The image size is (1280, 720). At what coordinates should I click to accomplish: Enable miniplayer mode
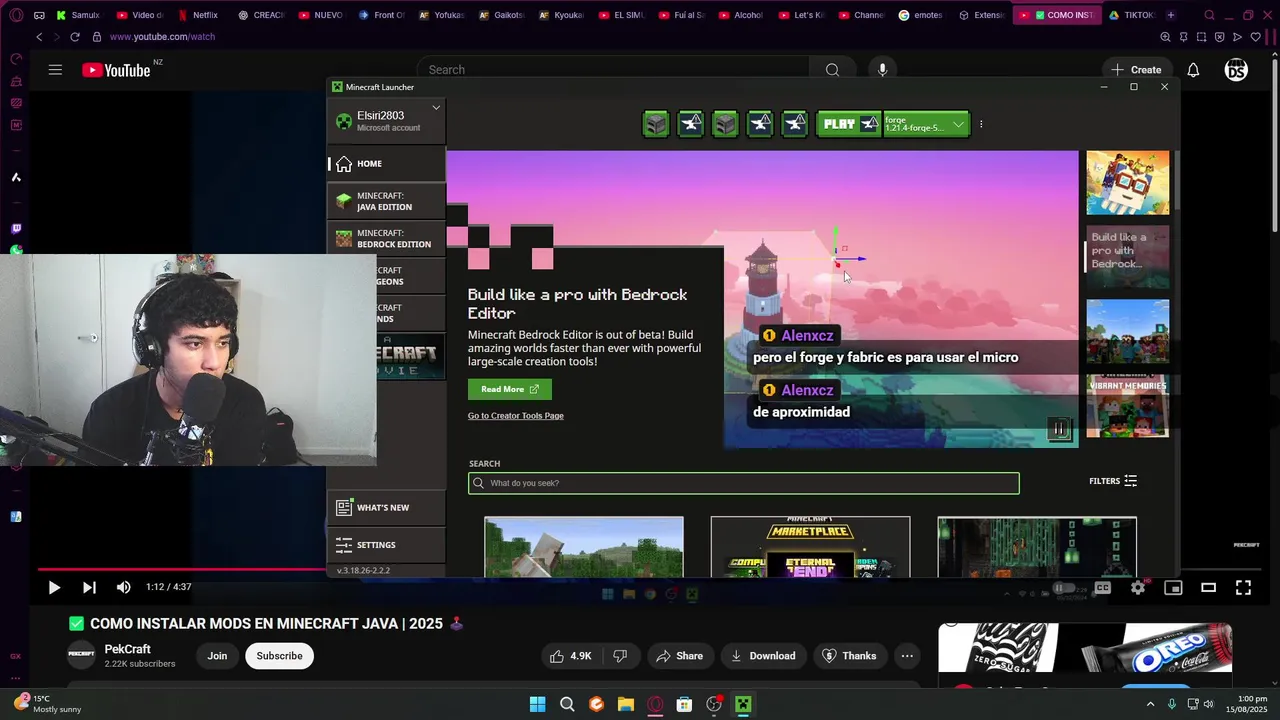(1173, 588)
